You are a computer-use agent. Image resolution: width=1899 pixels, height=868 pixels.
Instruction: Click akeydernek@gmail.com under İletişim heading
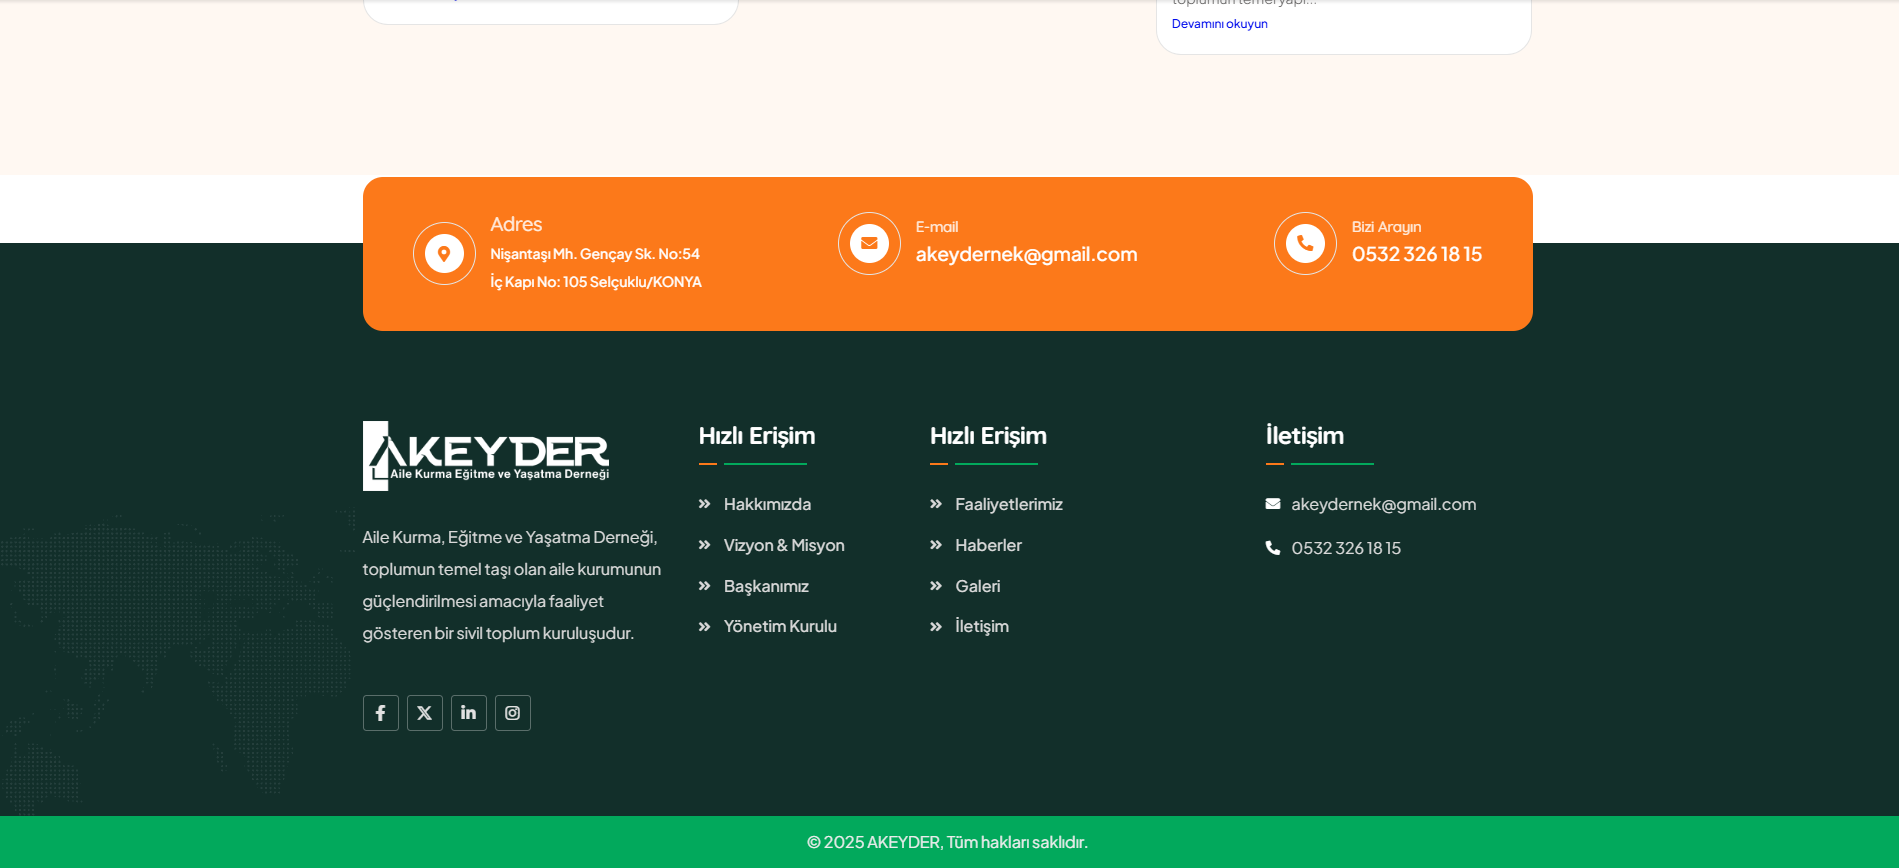coord(1382,504)
